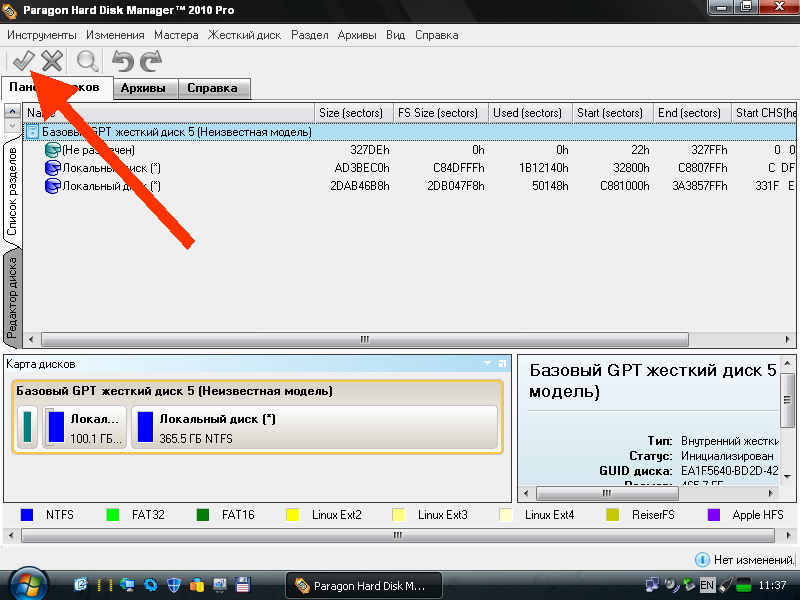
Task: Open the Инструменты menu
Action: 41,35
